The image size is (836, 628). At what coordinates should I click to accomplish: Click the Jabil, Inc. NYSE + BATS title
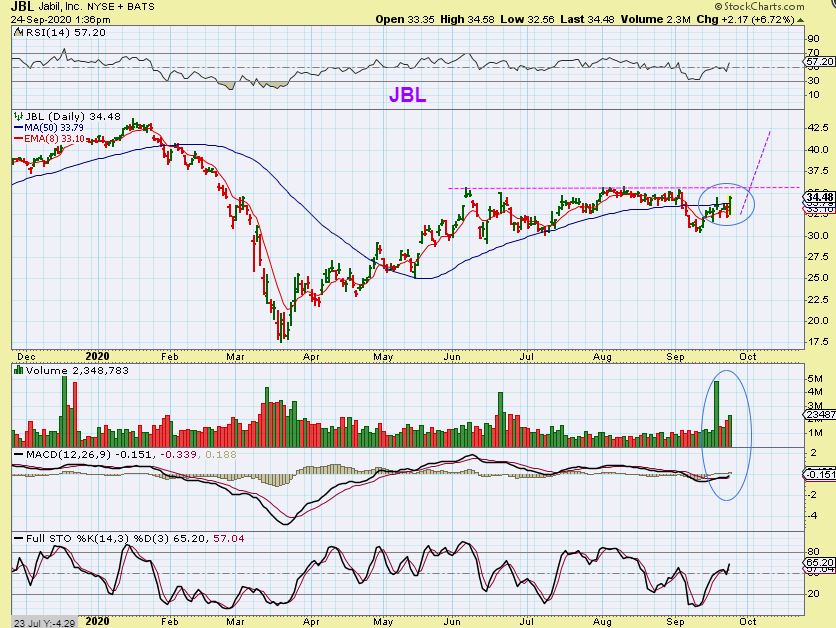point(97,7)
